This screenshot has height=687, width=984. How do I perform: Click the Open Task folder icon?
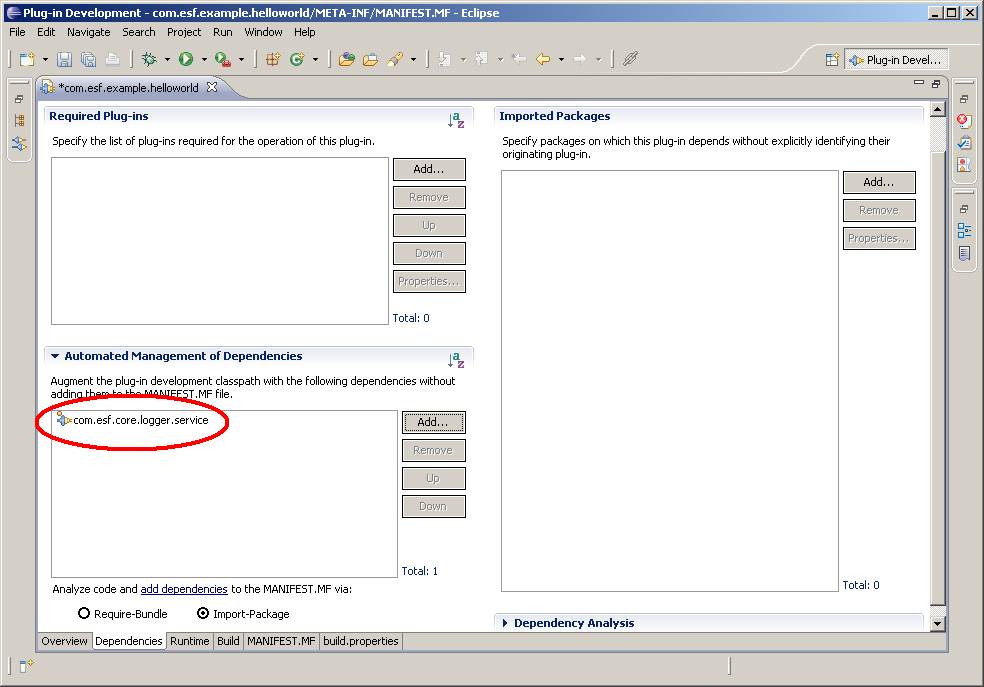pyautogui.click(x=371, y=60)
